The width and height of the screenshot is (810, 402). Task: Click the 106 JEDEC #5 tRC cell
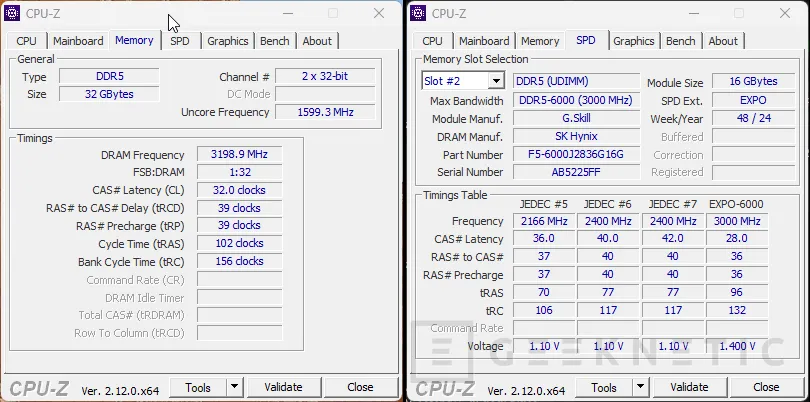[544, 311]
